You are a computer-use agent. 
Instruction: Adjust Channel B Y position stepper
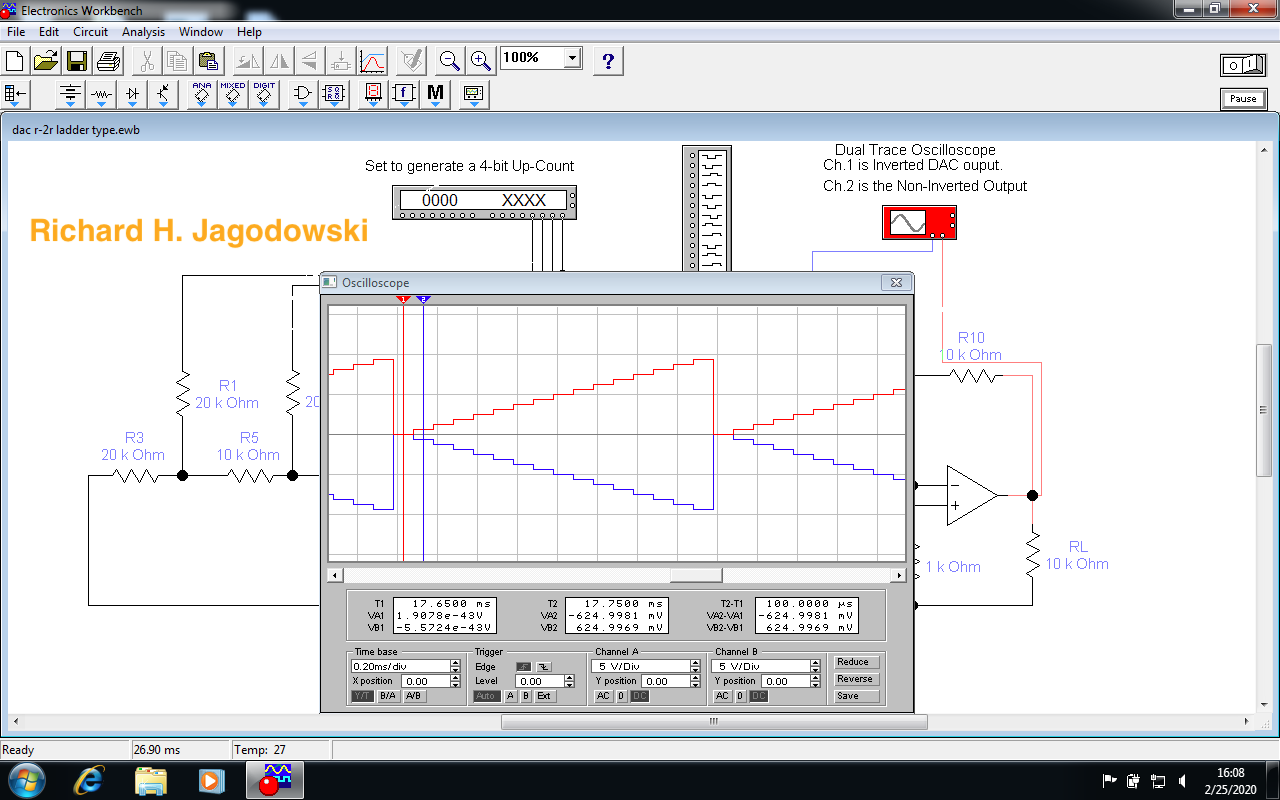pos(815,681)
